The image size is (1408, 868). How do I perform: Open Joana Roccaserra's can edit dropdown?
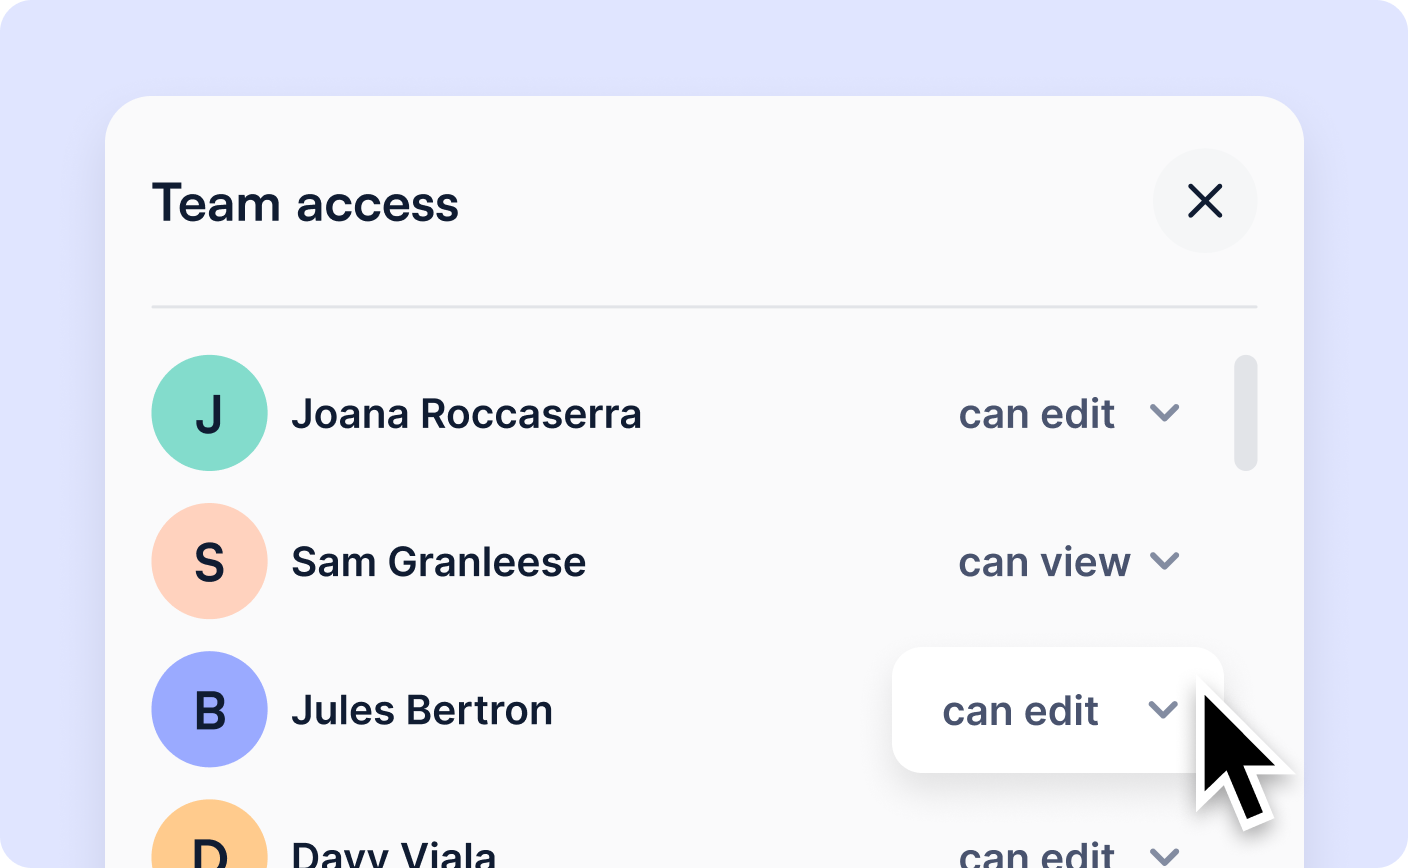tap(1069, 413)
